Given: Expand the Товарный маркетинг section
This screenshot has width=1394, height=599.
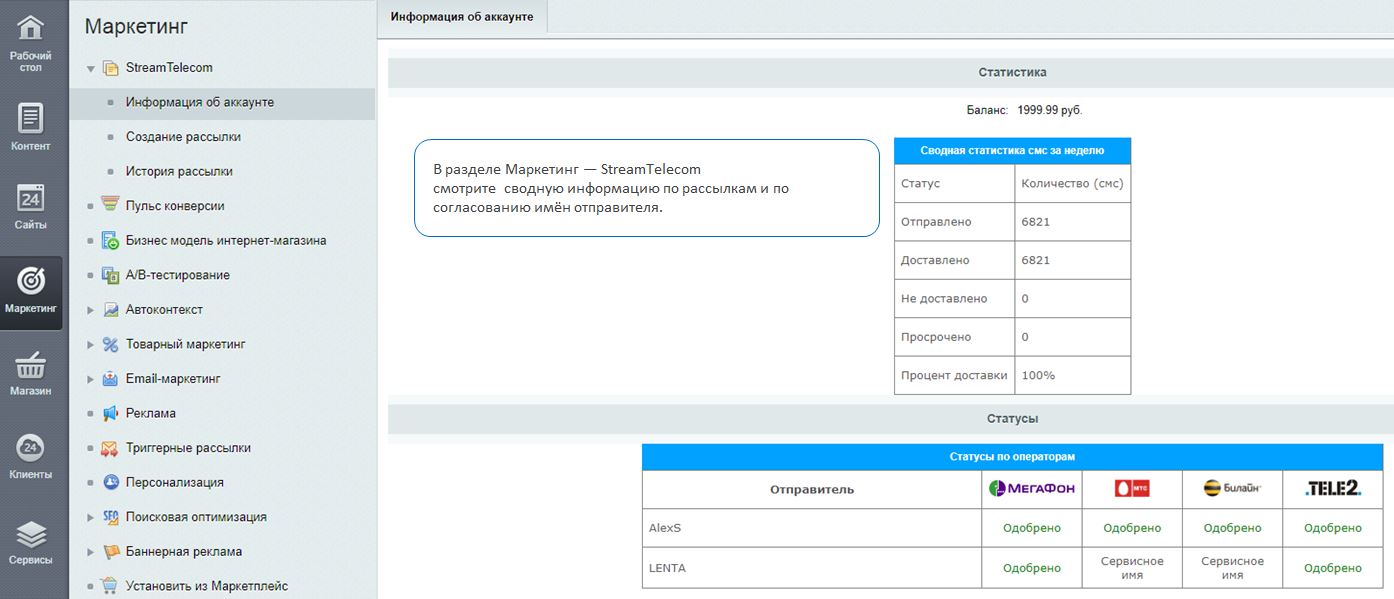Looking at the screenshot, I should click(91, 345).
